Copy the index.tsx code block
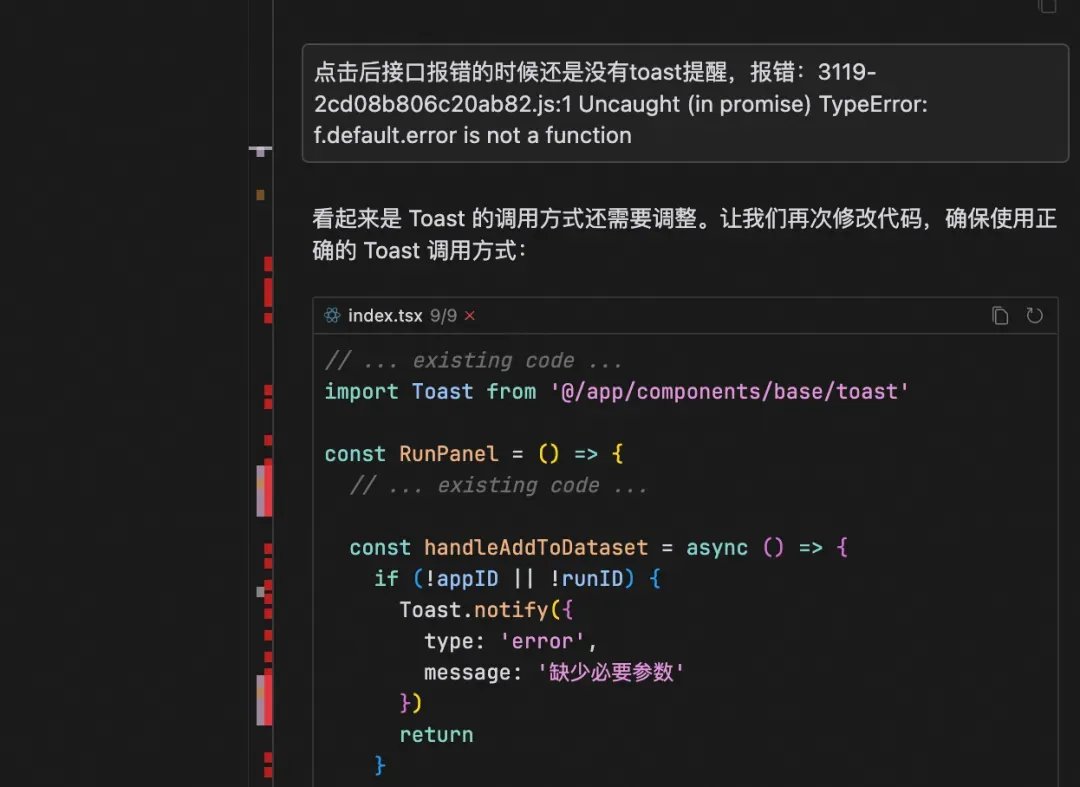The width and height of the screenshot is (1080, 787). (1000, 315)
